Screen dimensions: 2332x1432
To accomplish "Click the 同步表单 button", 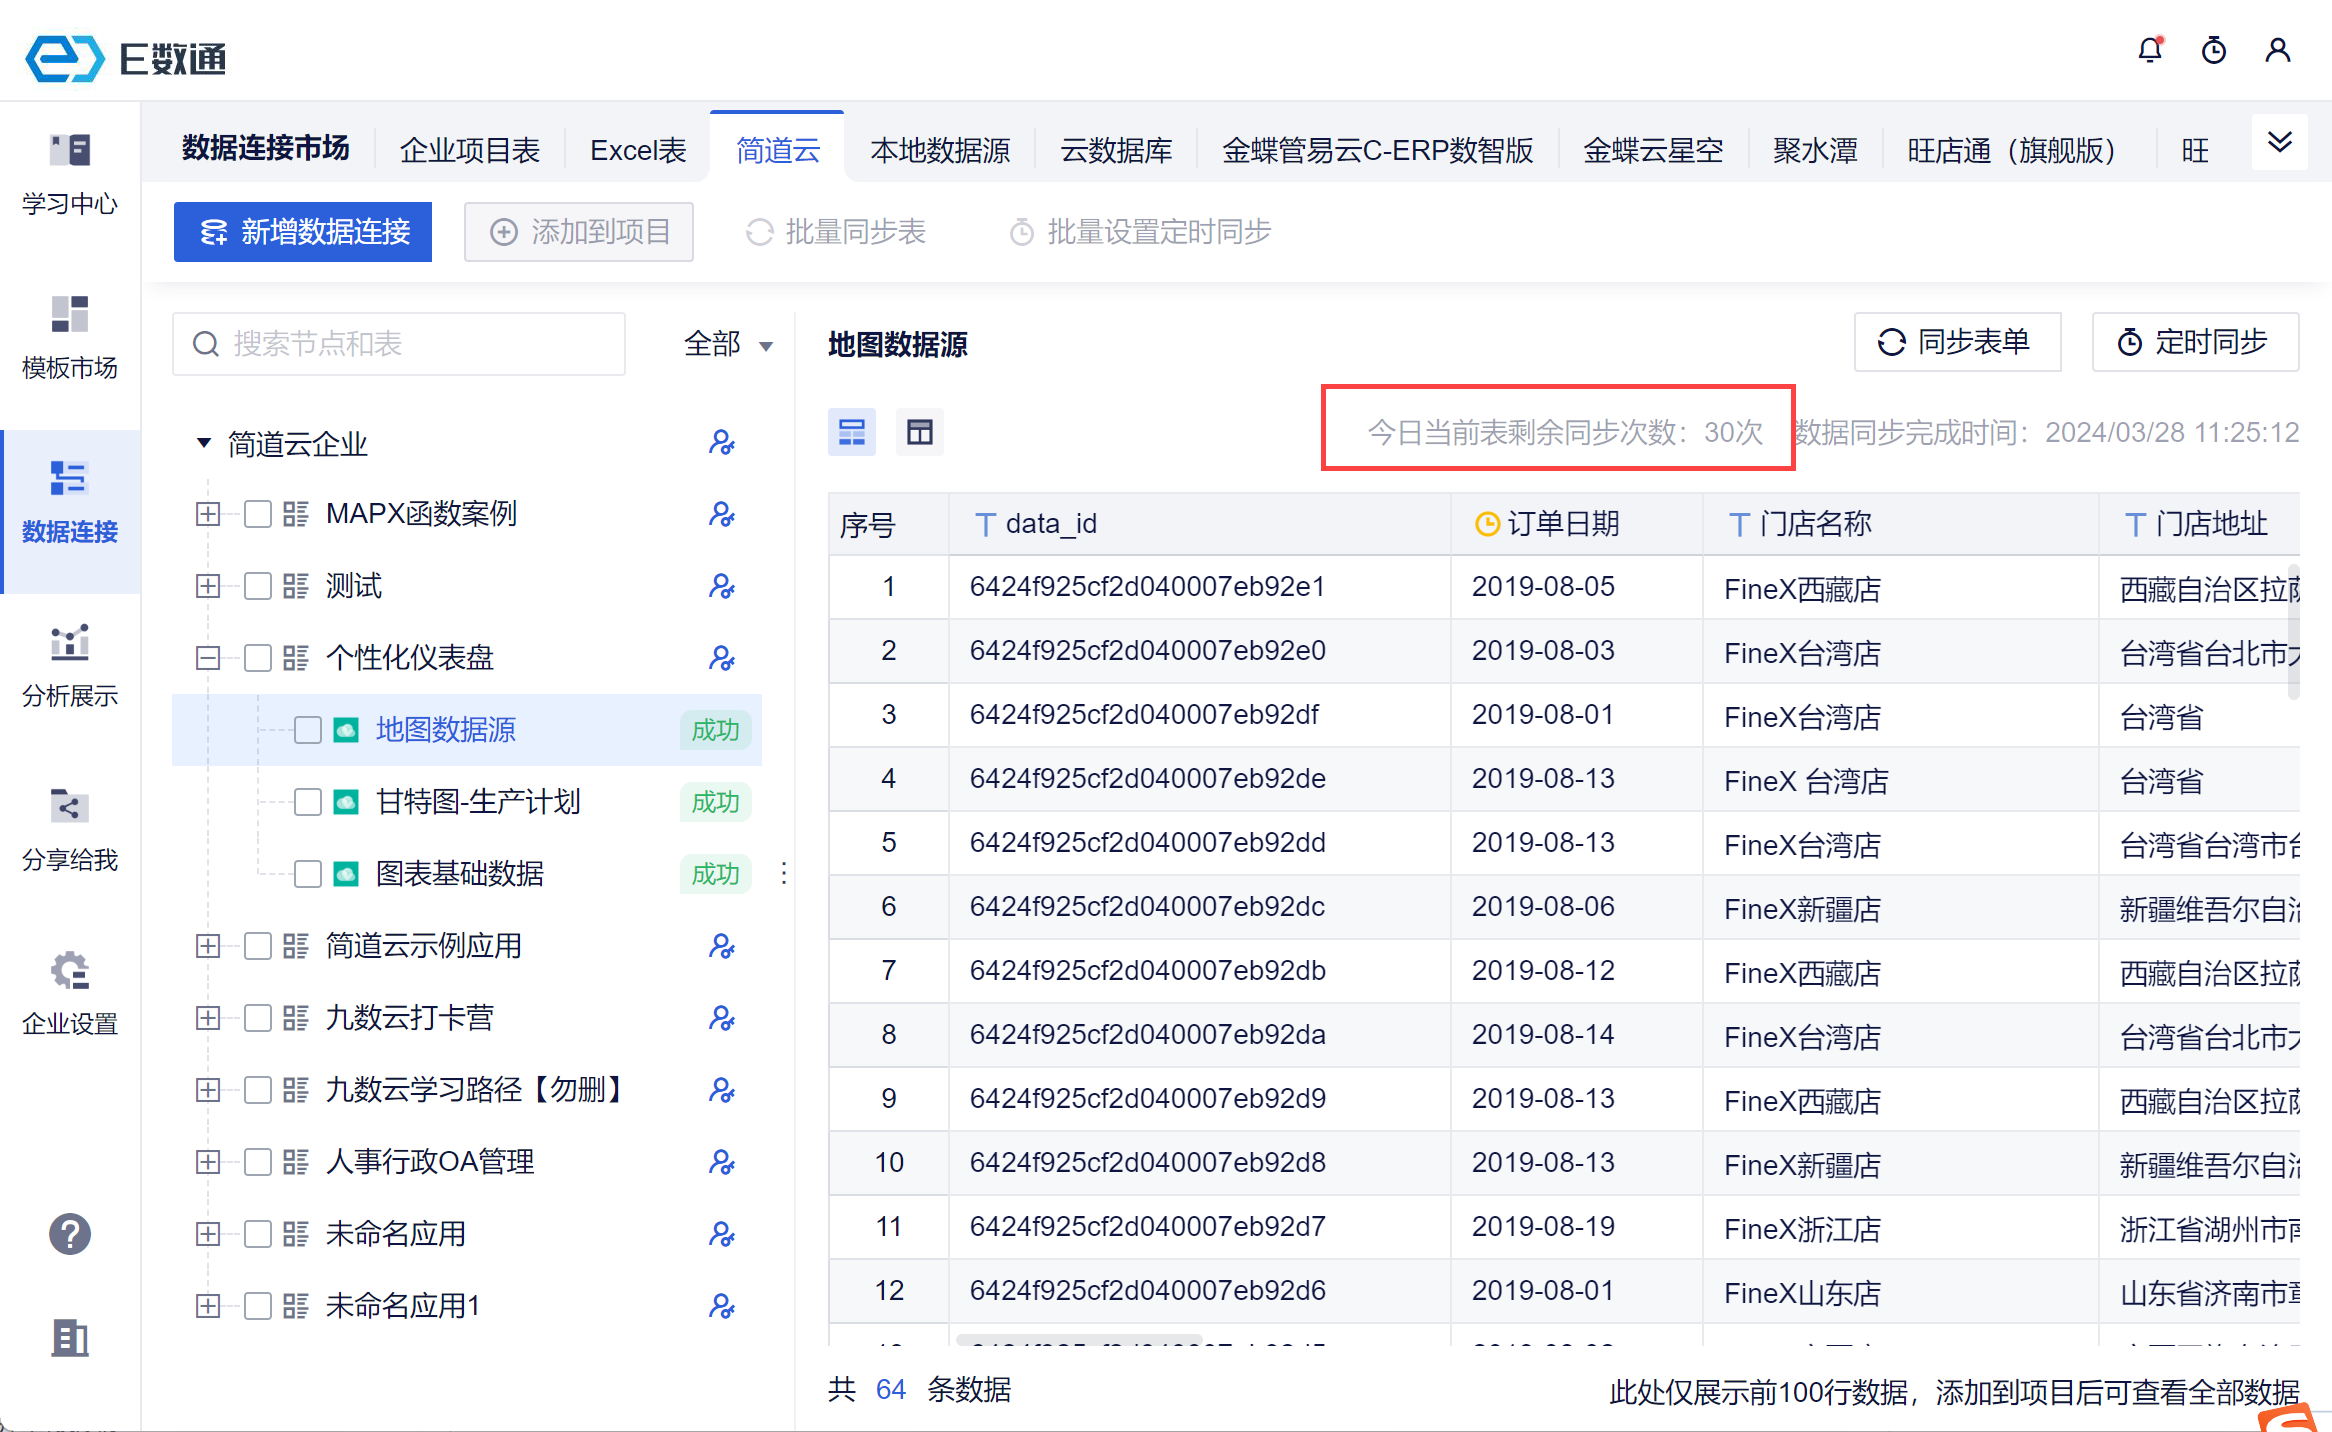I will [1956, 342].
